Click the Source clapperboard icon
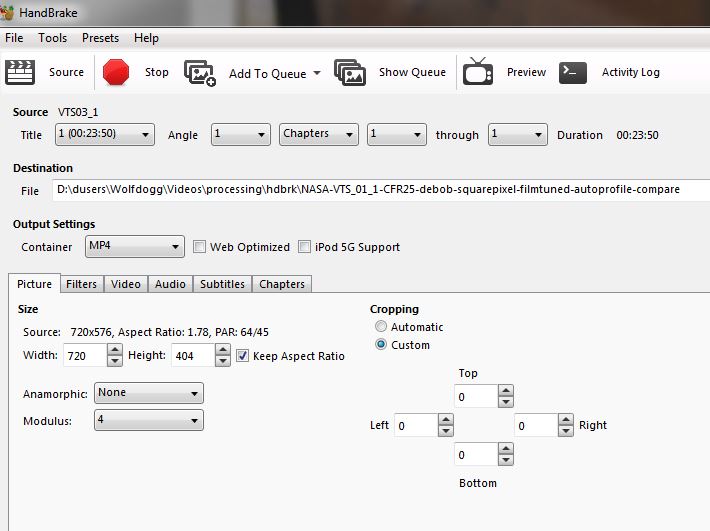The width and height of the screenshot is (710, 531). pyautogui.click(x=19, y=72)
